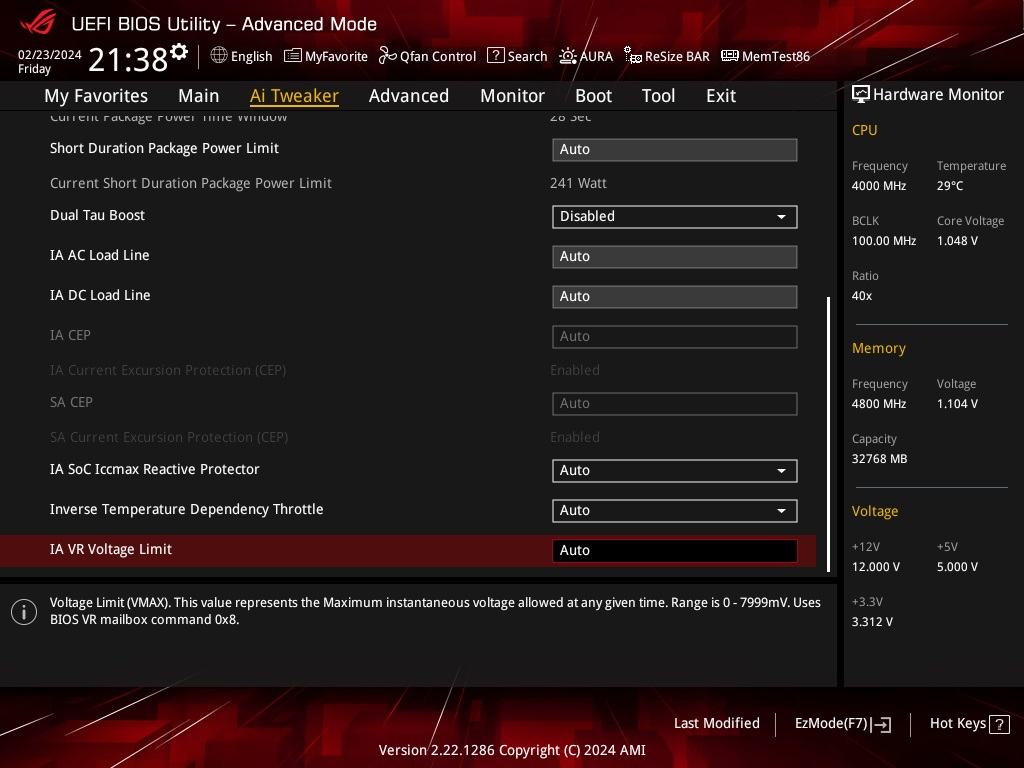The image size is (1024, 768).
Task: Click the info icon in help area
Action: [x=24, y=611]
